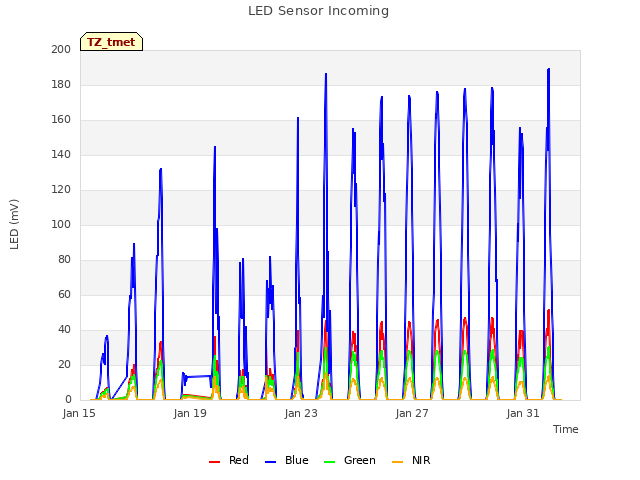
Task: Click the blue peak near 187 after Jan 23
Action: 326,75
